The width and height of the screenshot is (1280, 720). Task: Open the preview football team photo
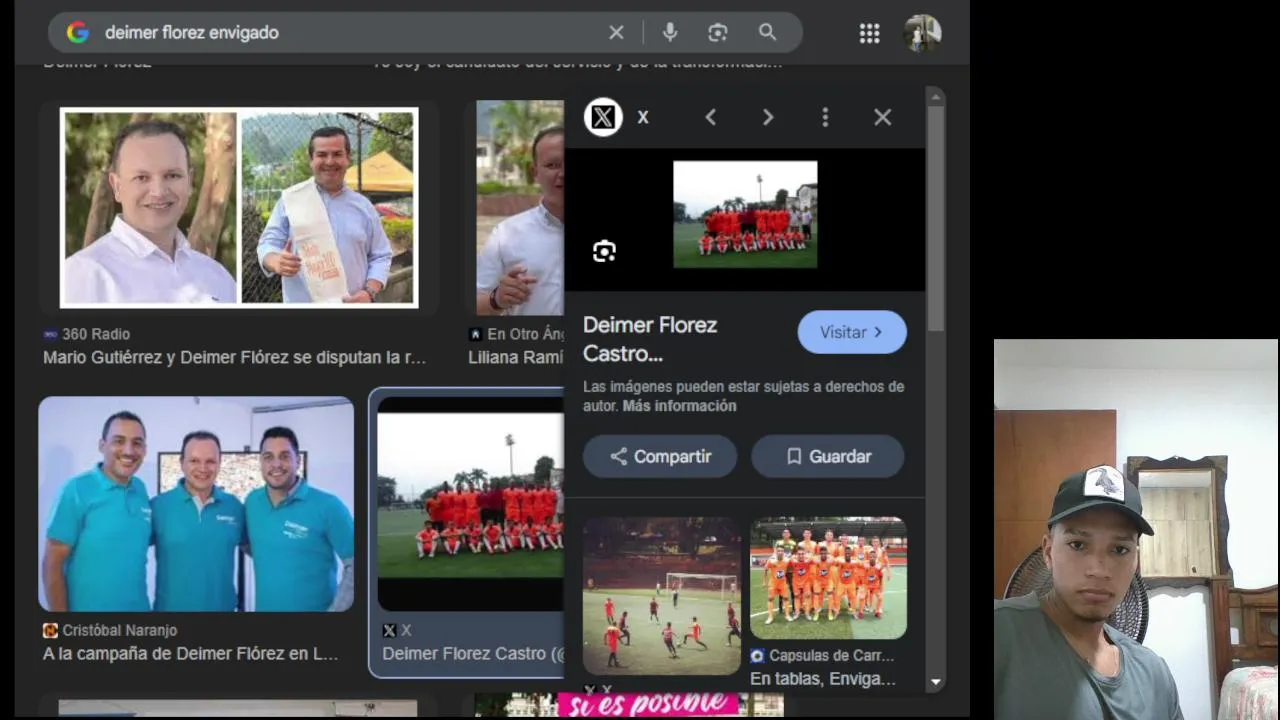pos(745,214)
